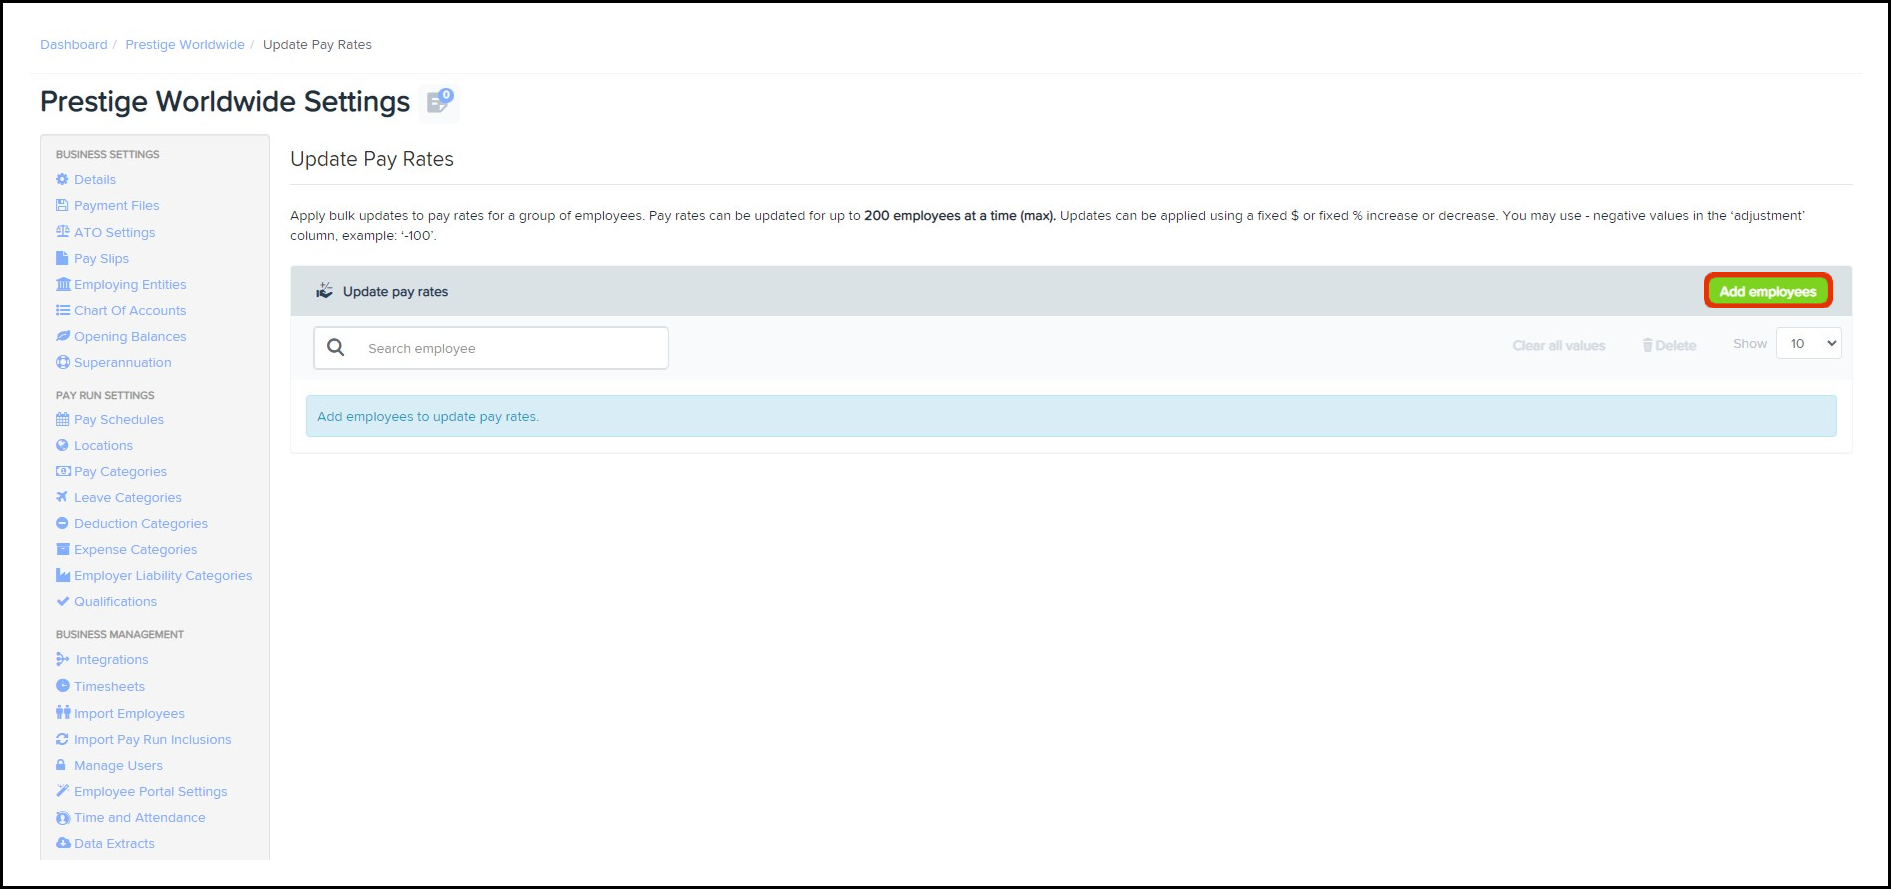Click the Delete button
Image resolution: width=1891 pixels, height=889 pixels.
point(1669,345)
